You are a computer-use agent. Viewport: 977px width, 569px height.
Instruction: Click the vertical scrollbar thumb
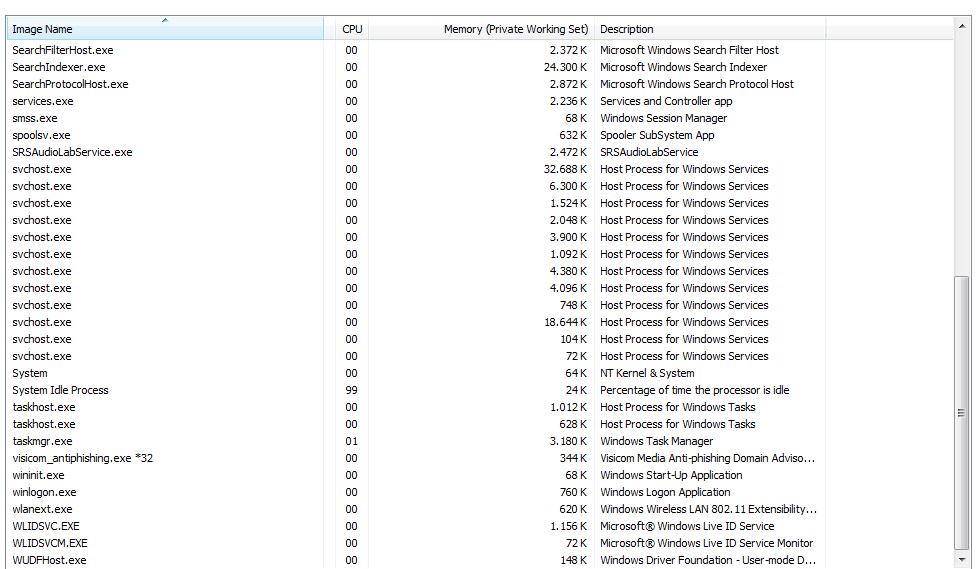point(962,413)
